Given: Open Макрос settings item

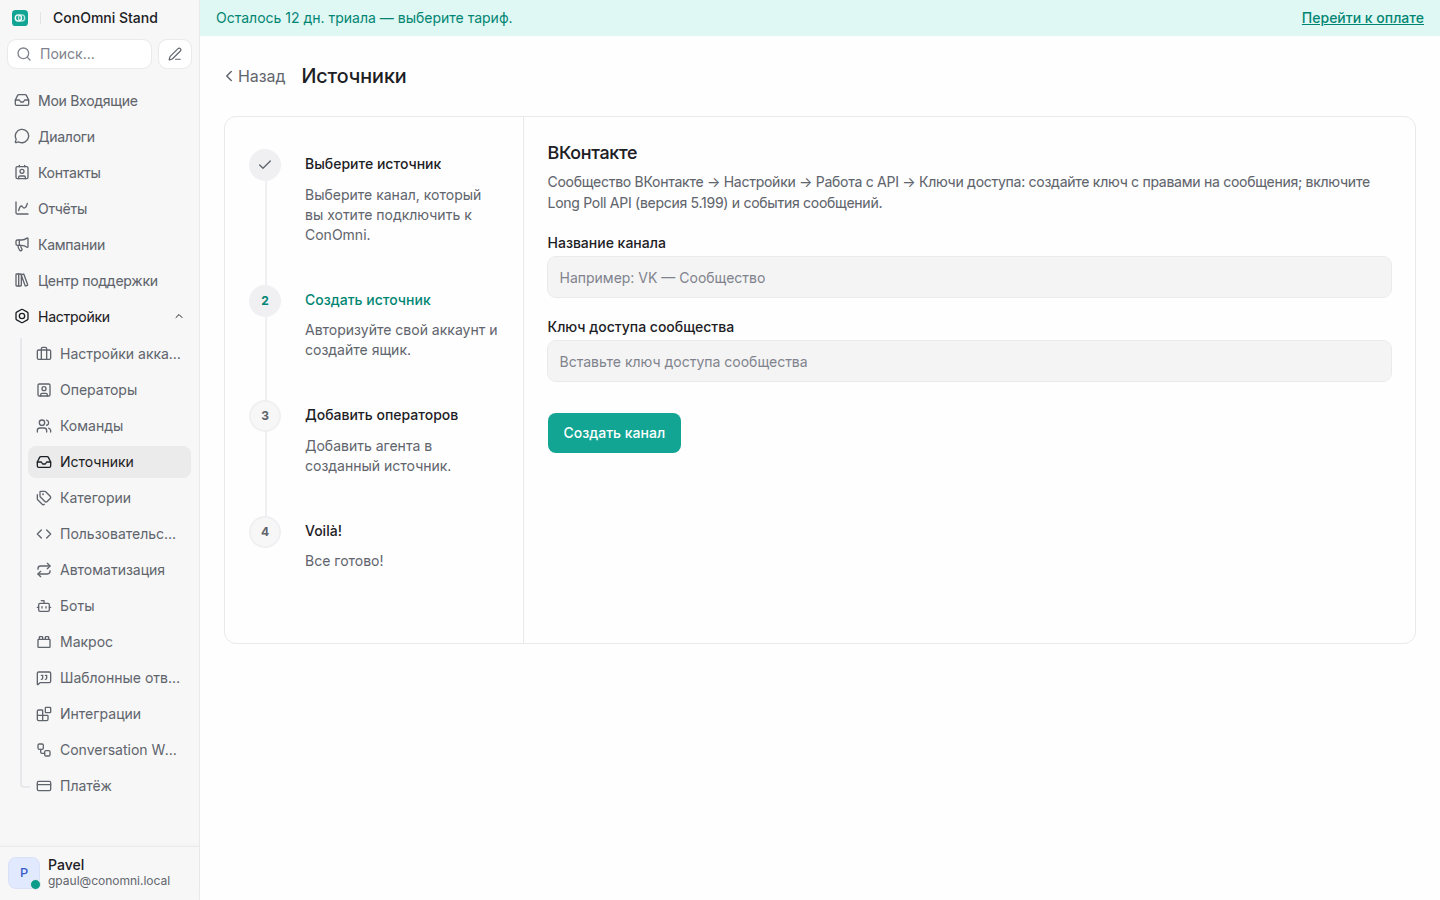Looking at the screenshot, I should pos(110,642).
